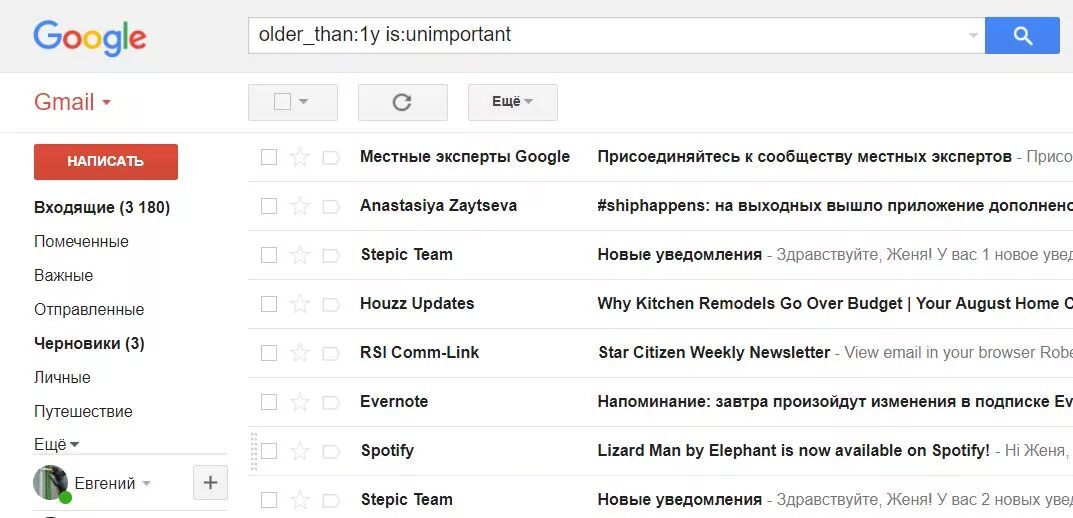
Task: Click the Google logo
Action: pos(90,38)
